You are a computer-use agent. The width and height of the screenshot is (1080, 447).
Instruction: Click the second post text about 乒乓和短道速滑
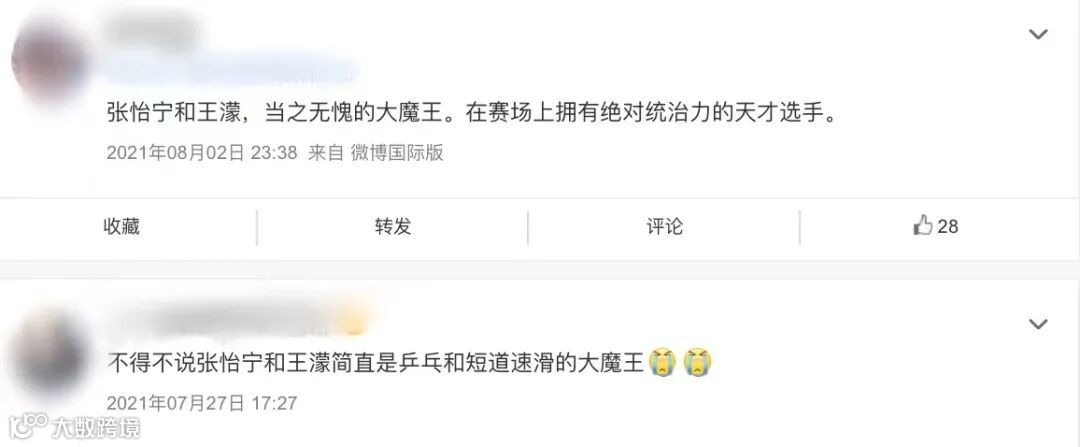point(375,363)
